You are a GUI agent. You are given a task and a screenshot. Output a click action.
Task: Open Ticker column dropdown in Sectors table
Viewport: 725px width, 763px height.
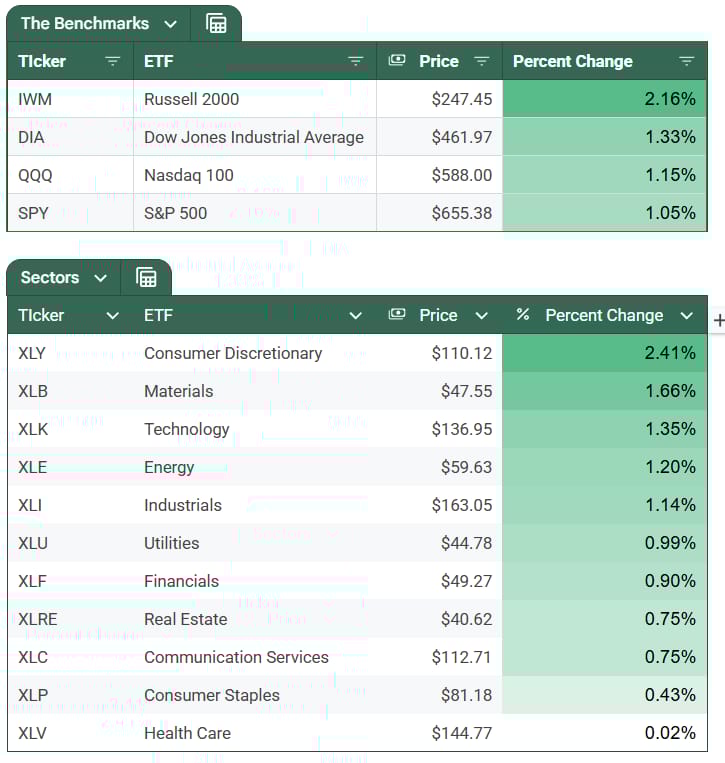(x=113, y=316)
